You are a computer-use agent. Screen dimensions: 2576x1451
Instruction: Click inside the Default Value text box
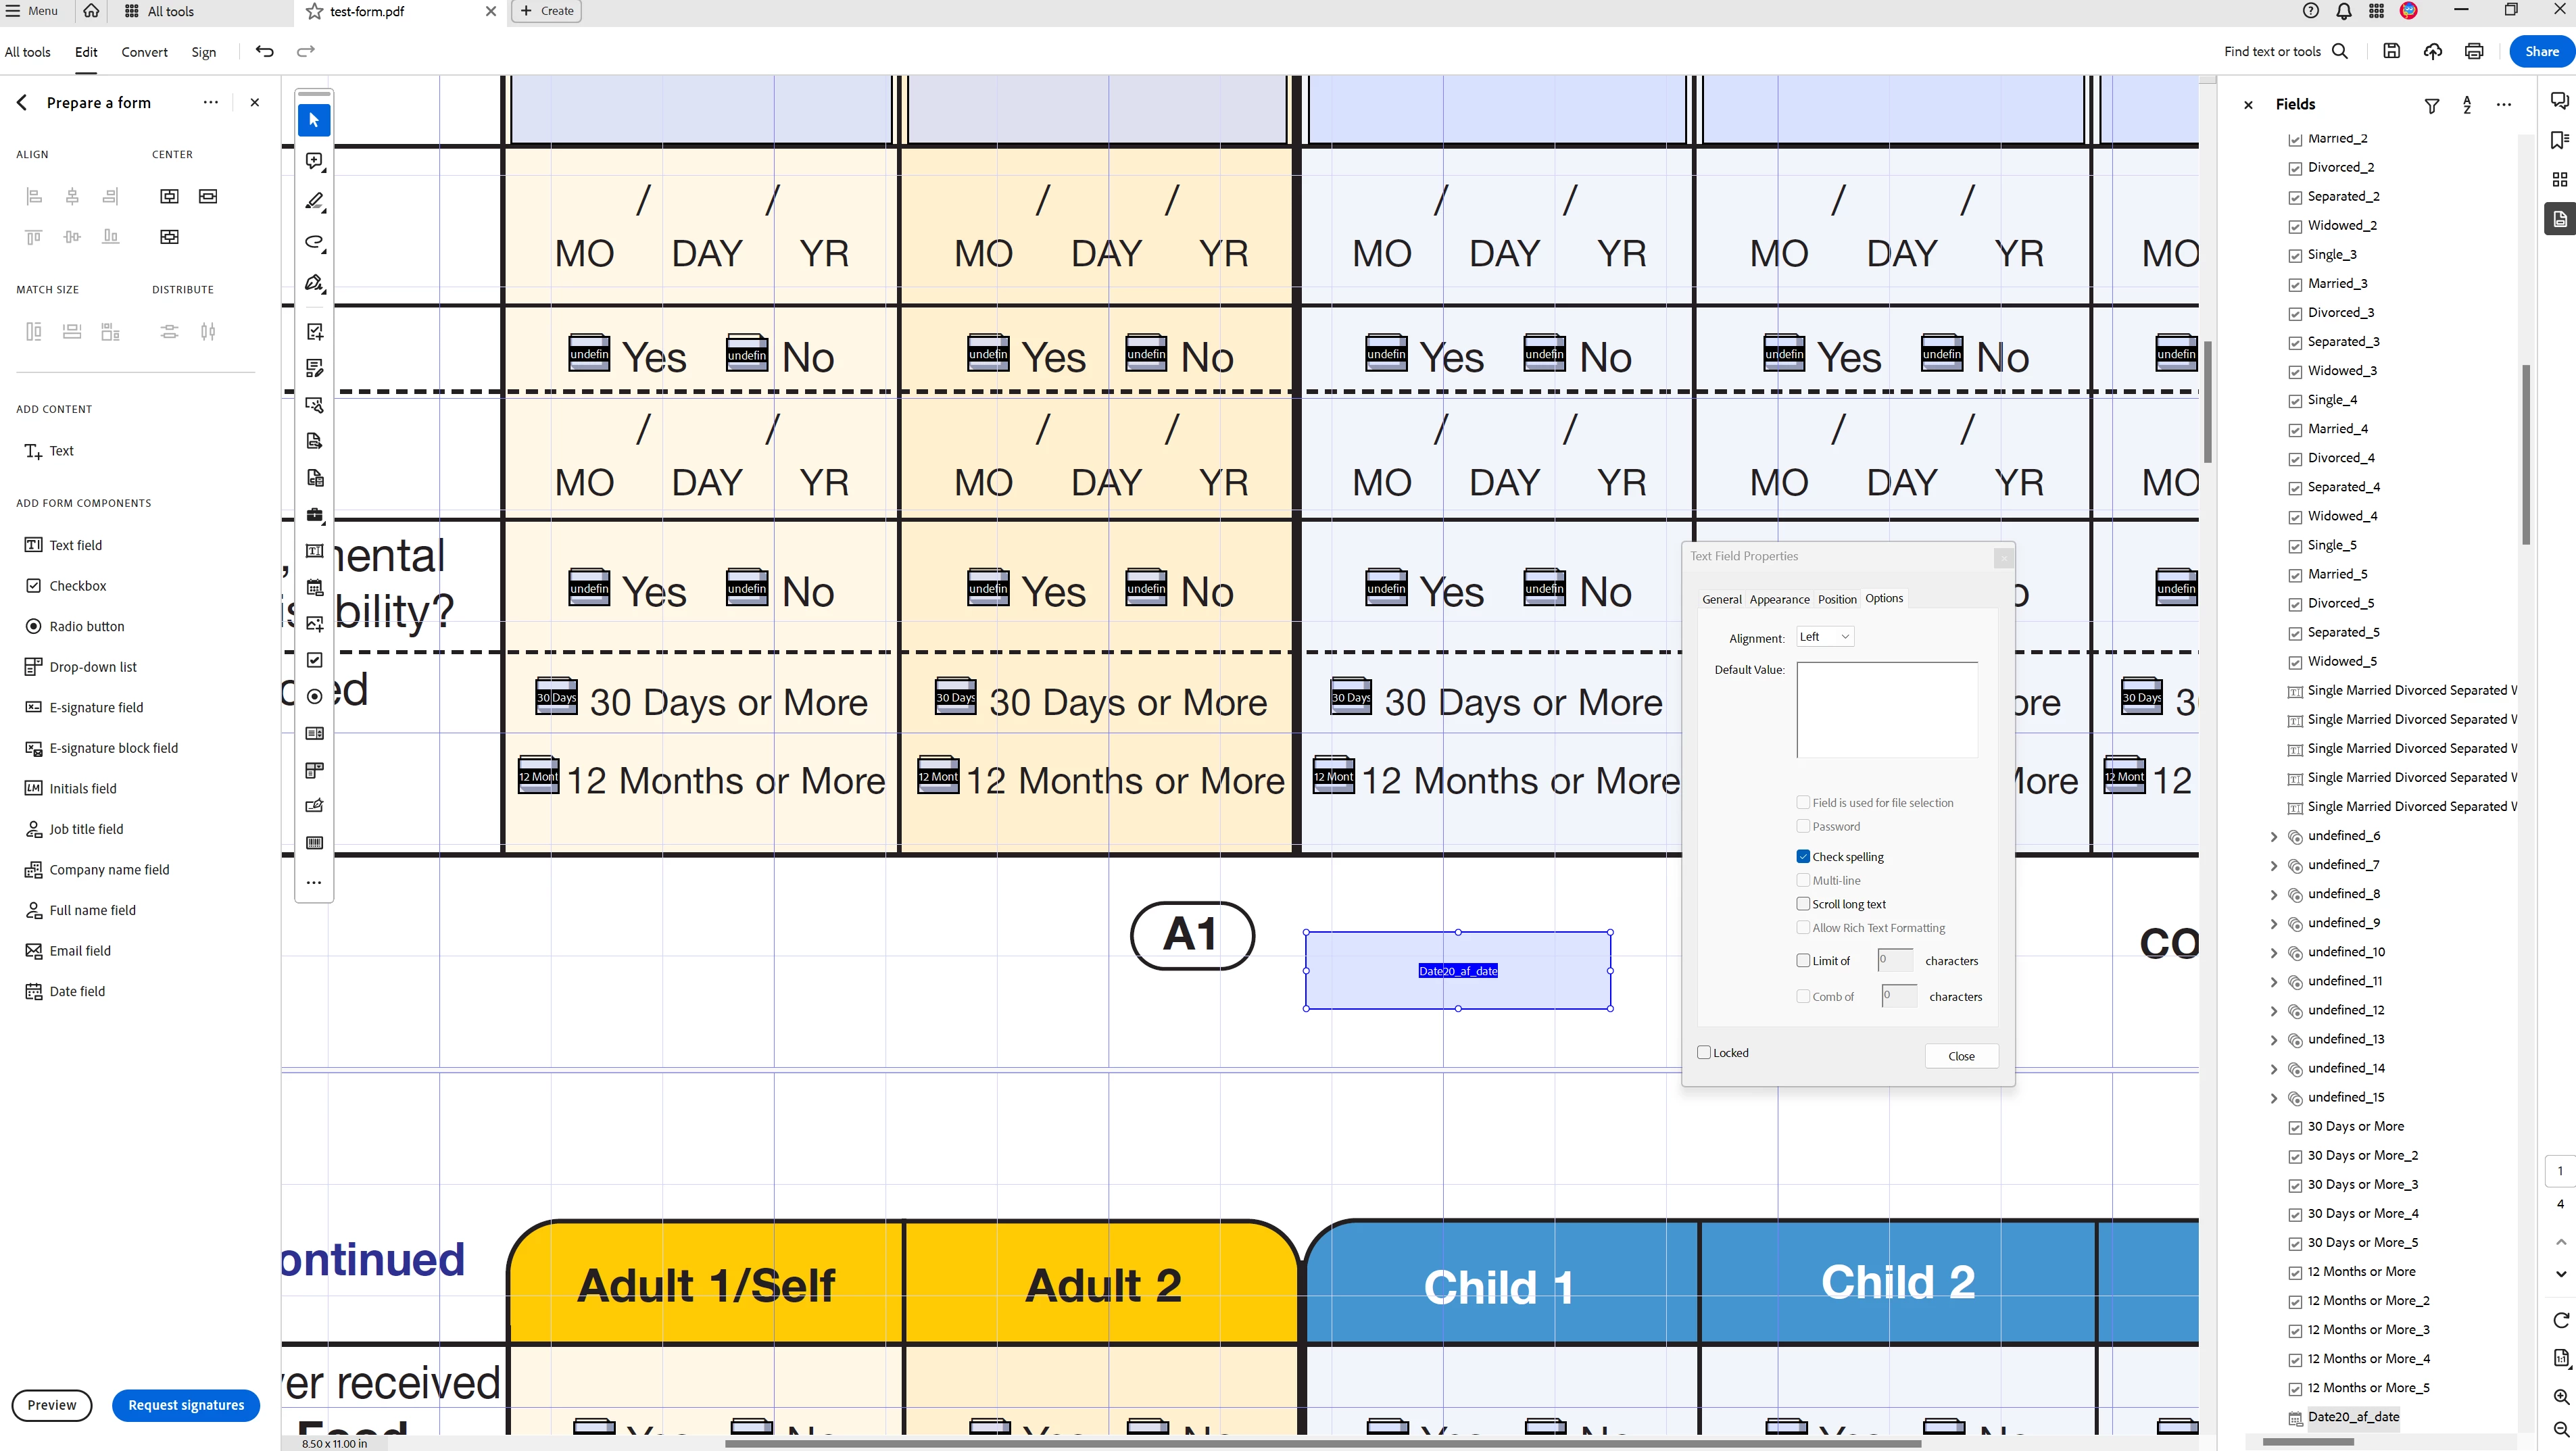click(1887, 709)
